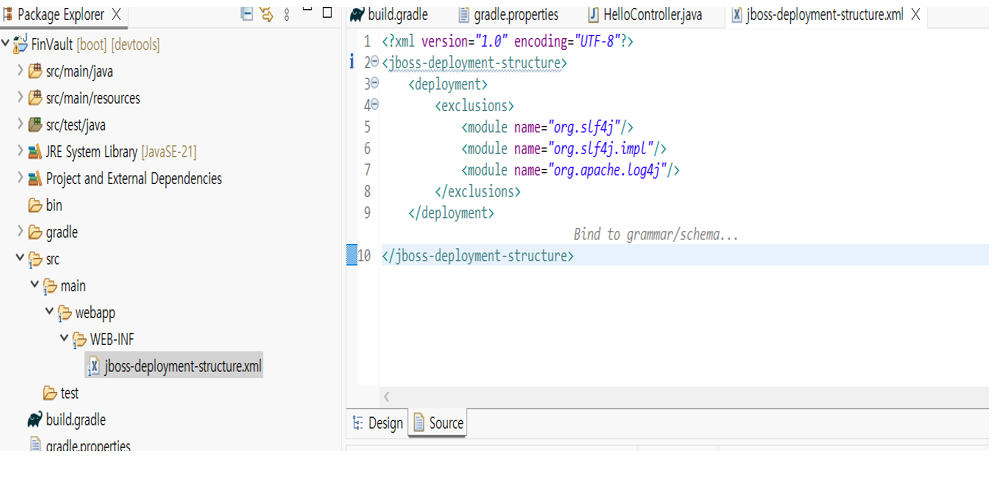
Task: Switch to the build.gradle editor tab
Action: coord(389,15)
